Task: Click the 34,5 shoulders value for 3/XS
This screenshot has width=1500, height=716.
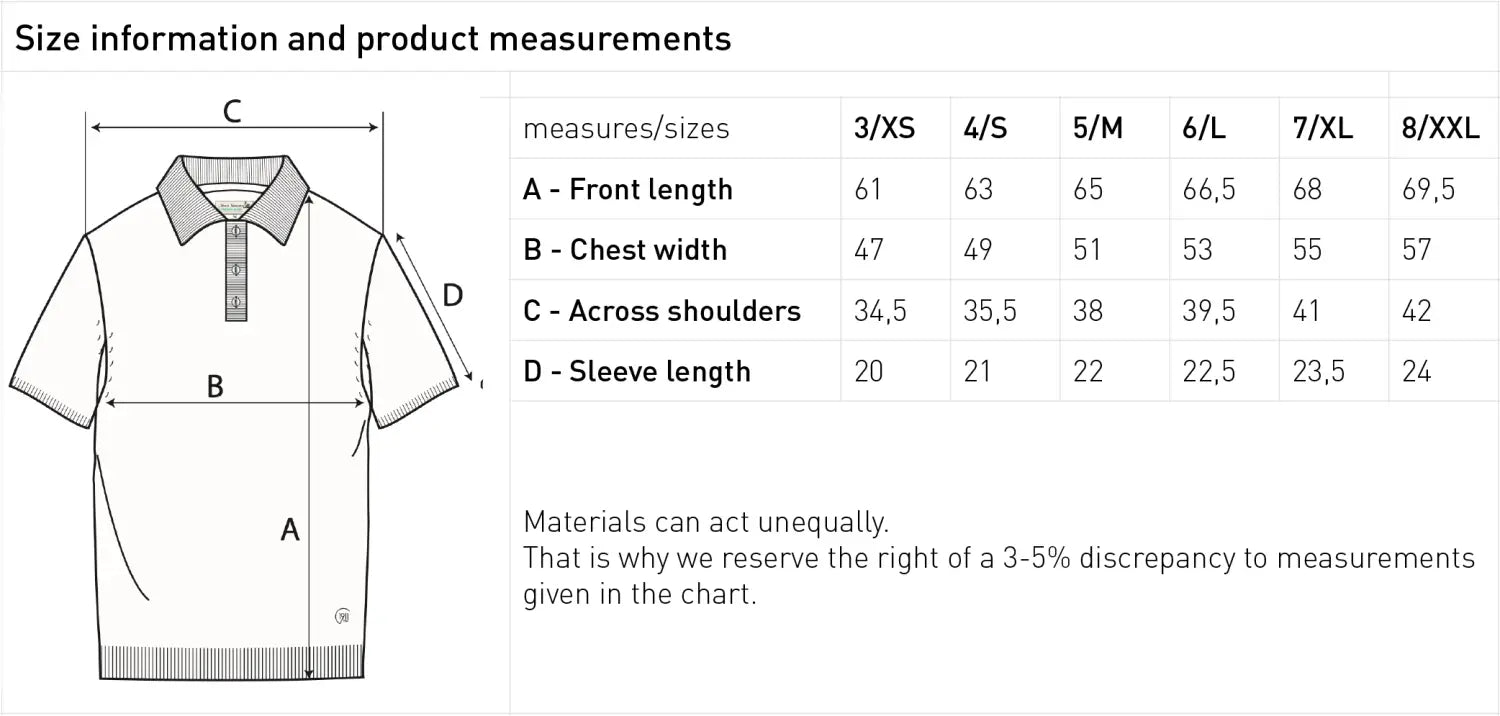Action: [x=880, y=311]
